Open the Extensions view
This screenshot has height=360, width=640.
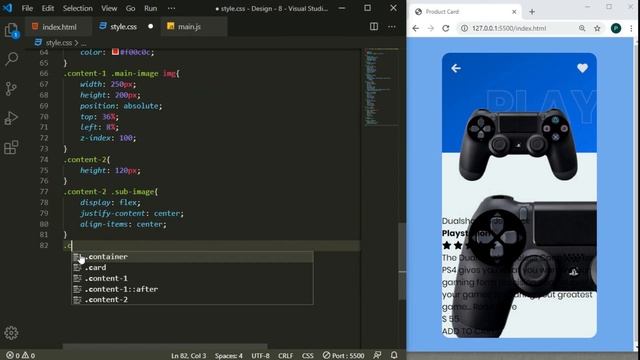(11, 147)
